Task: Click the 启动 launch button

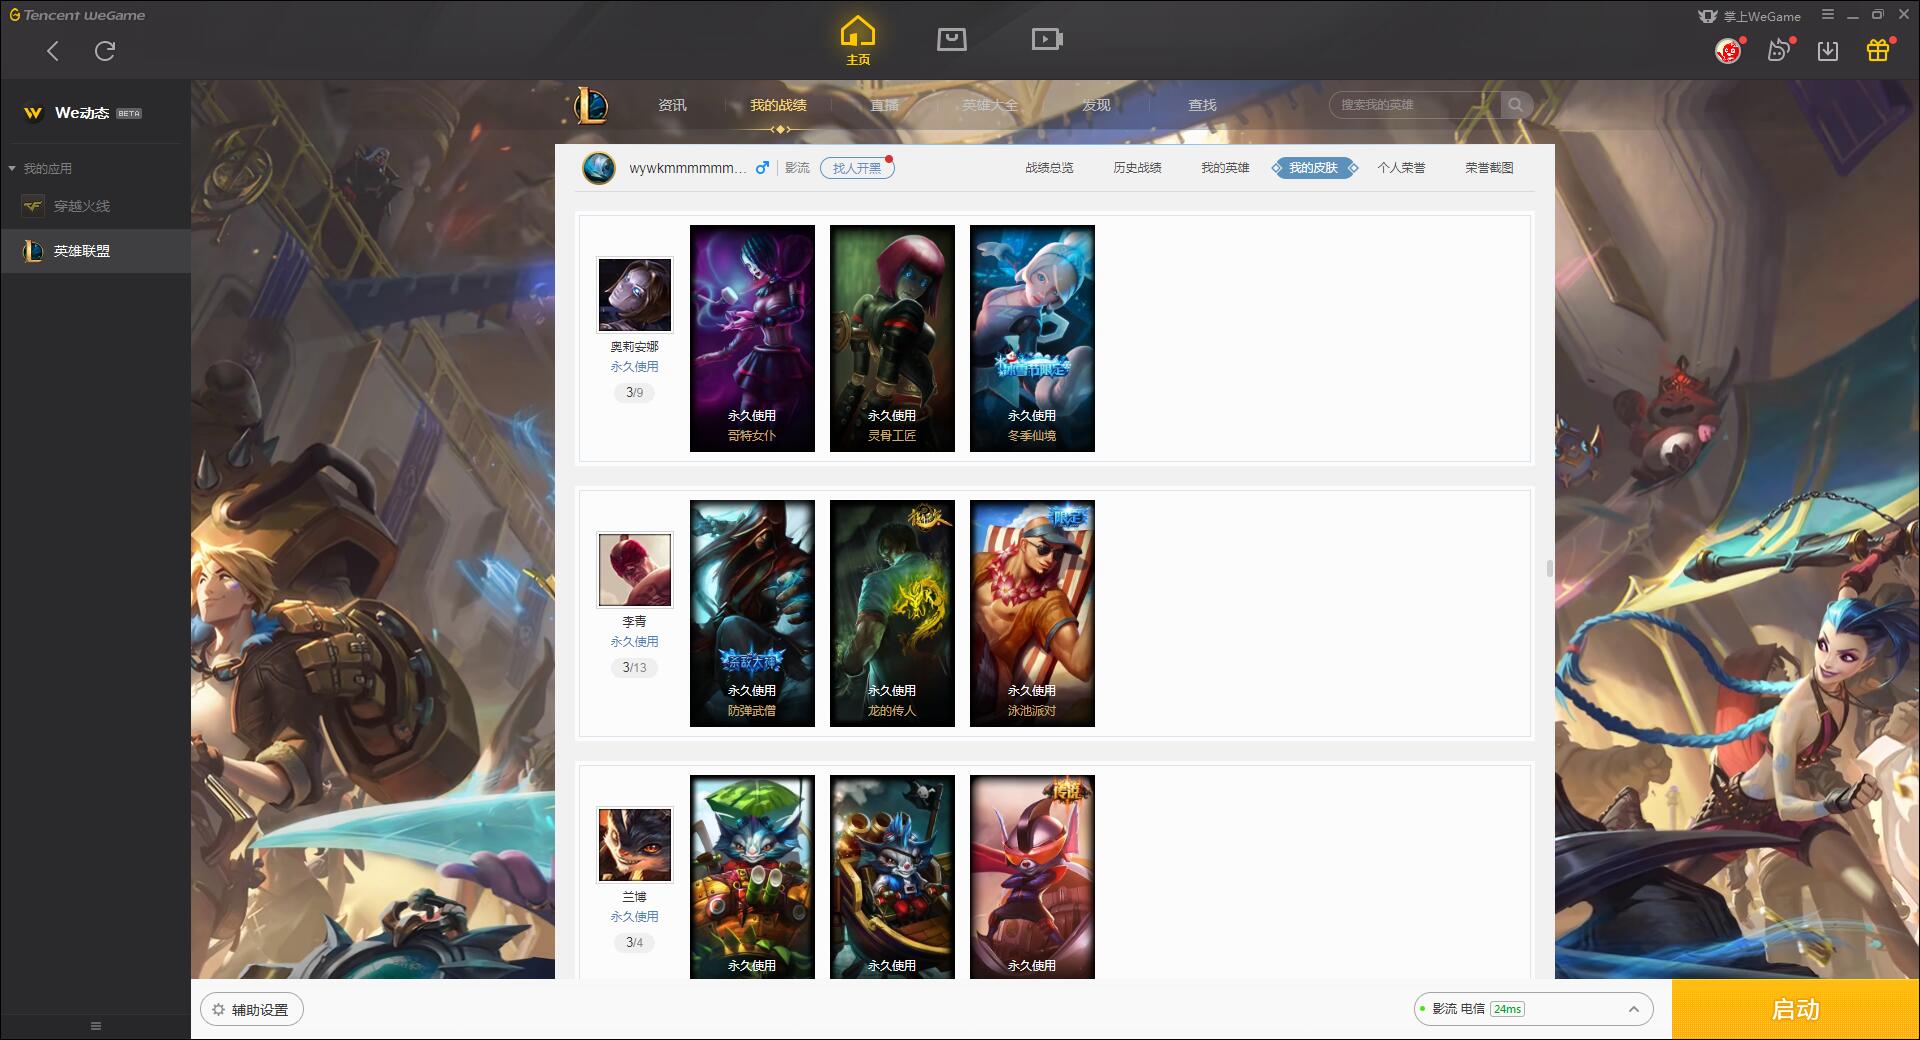Action: [x=1795, y=1010]
